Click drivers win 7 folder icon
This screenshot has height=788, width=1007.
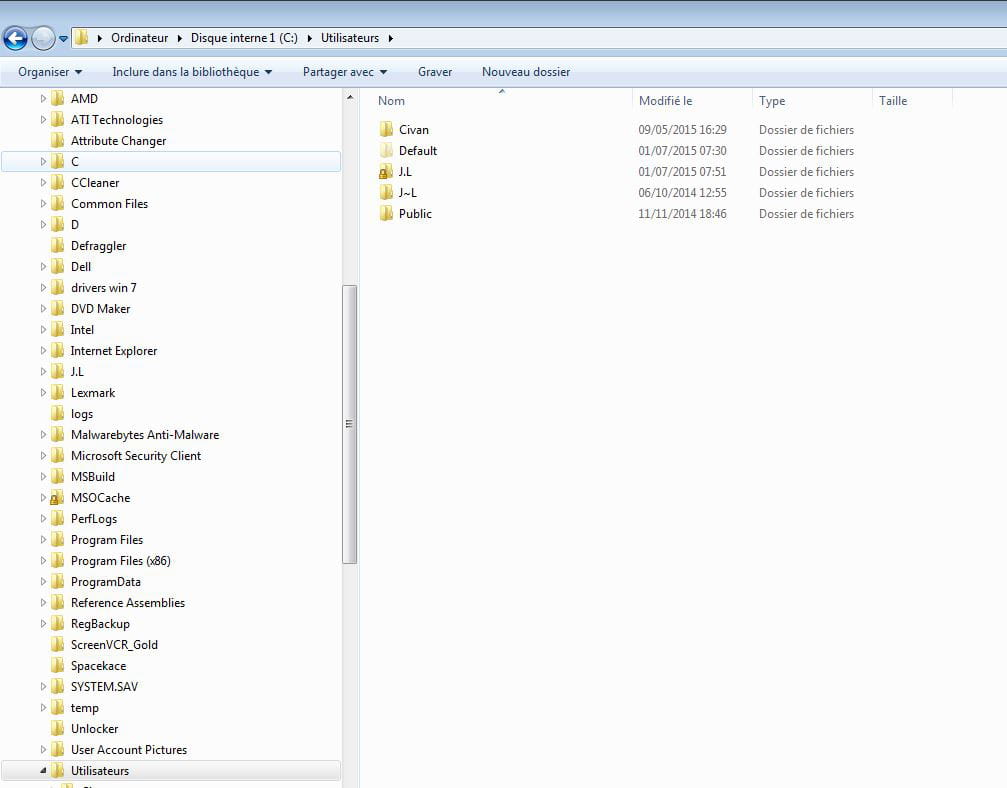coord(58,288)
